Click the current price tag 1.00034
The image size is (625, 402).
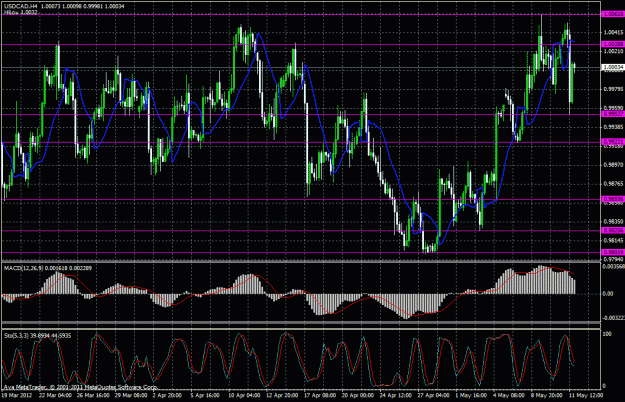point(613,67)
